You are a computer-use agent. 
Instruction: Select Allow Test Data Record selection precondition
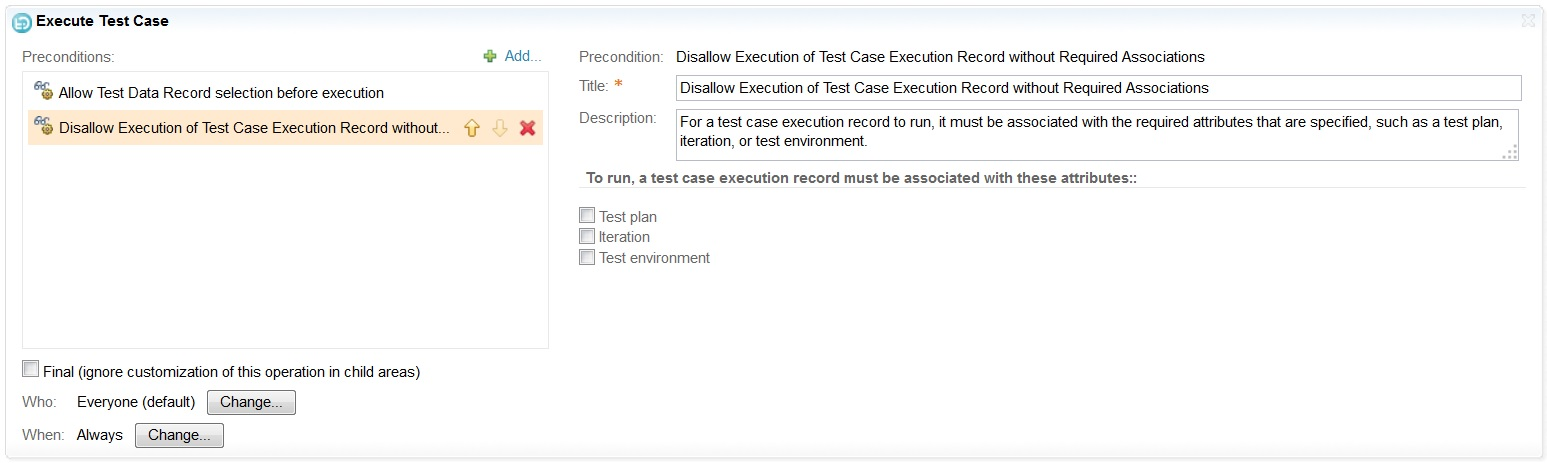221,93
